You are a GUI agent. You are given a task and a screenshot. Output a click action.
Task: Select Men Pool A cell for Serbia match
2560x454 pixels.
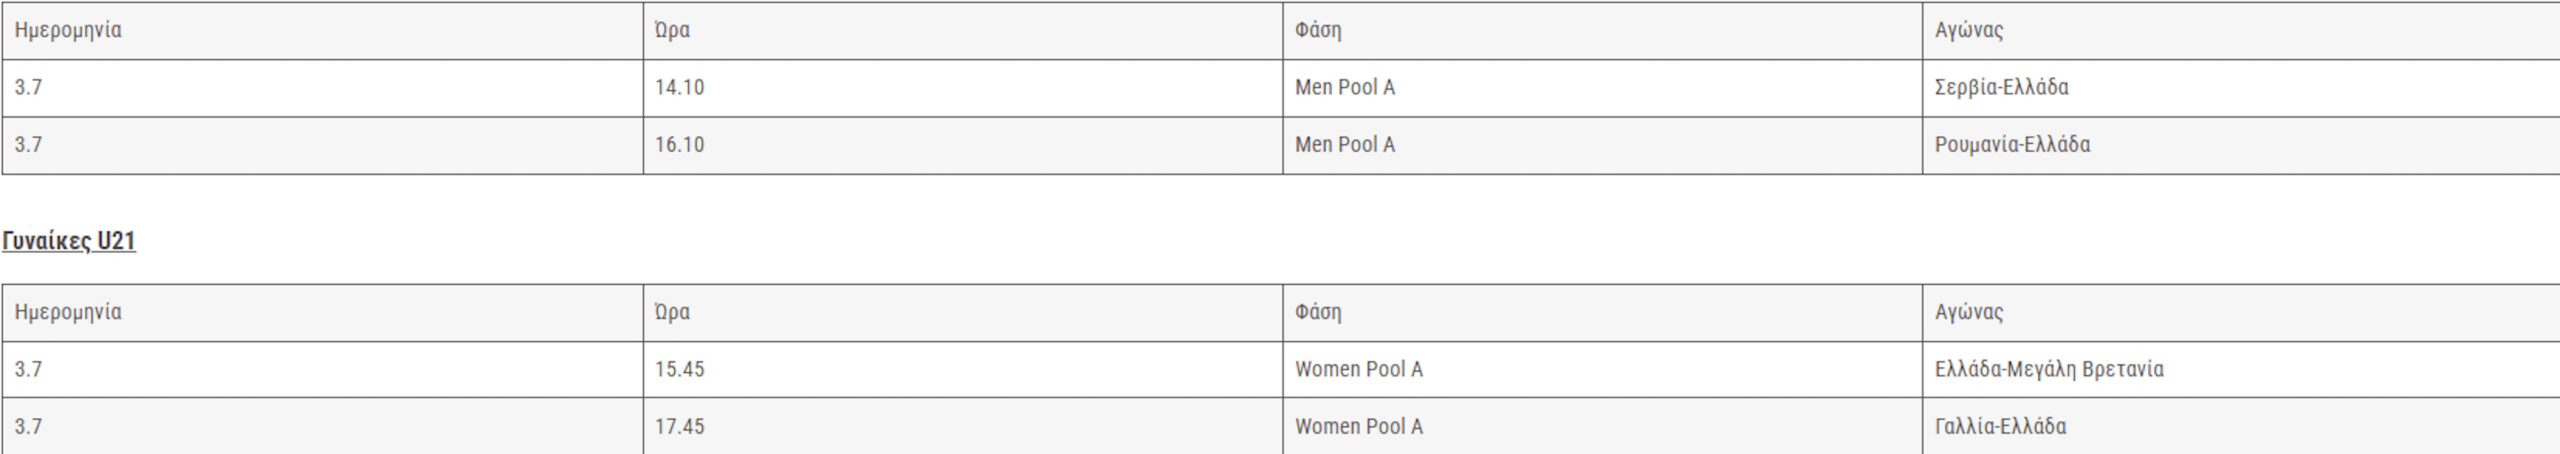pyautogui.click(x=1603, y=88)
